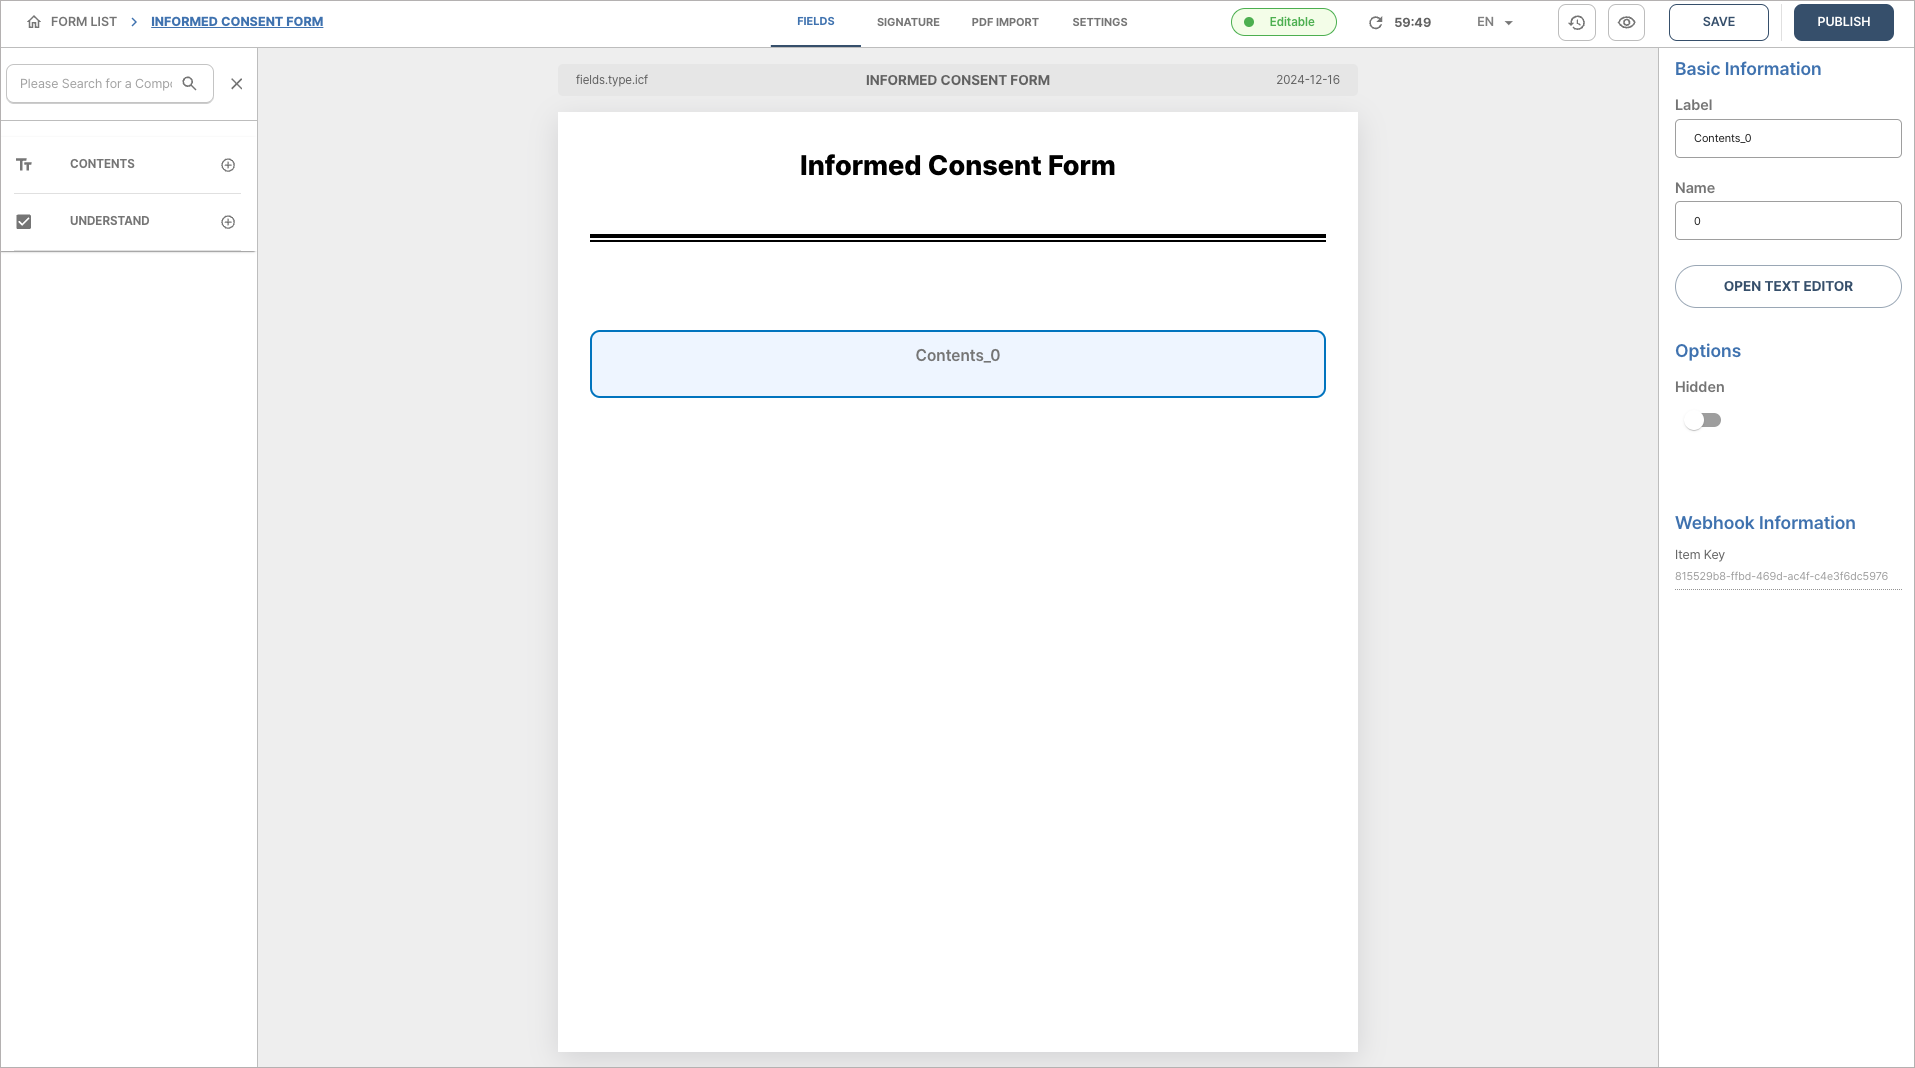Click the home icon beside Form List
The height and width of the screenshot is (1068, 1915).
(x=34, y=22)
